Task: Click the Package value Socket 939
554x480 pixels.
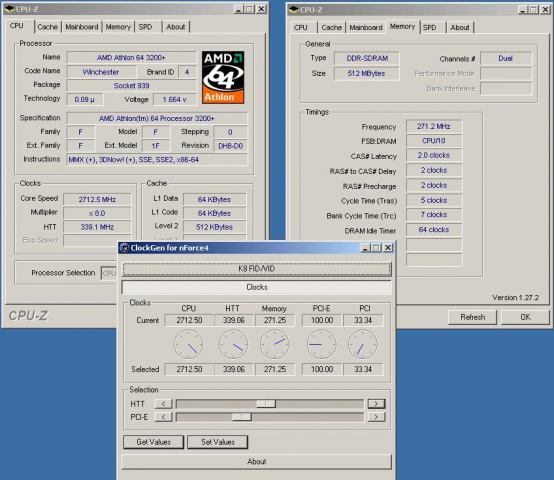Action: coord(131,85)
